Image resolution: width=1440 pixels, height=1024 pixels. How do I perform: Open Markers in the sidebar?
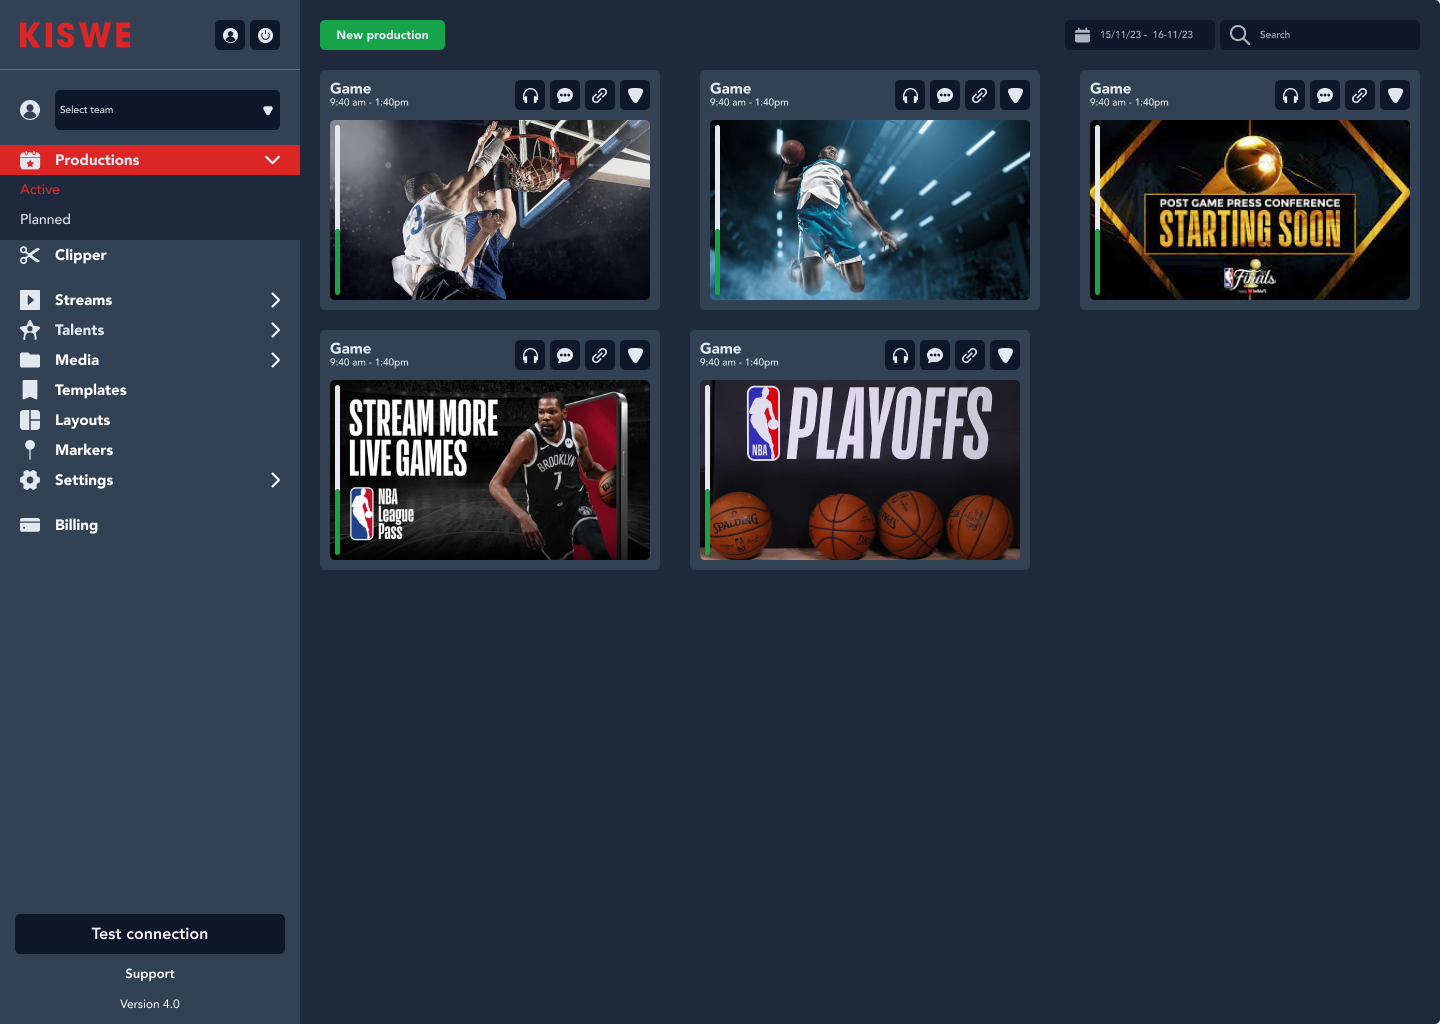coord(84,450)
